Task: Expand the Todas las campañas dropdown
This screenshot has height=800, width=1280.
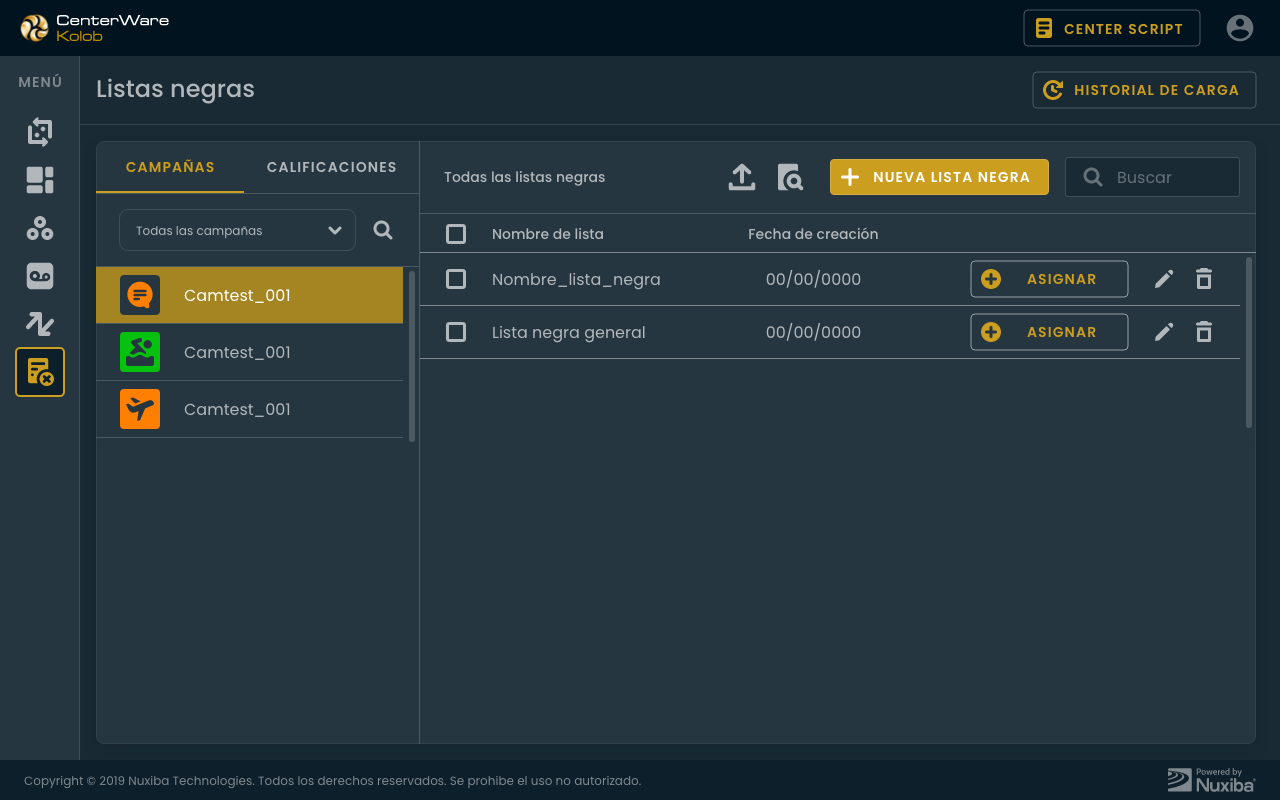Action: pyautogui.click(x=237, y=230)
